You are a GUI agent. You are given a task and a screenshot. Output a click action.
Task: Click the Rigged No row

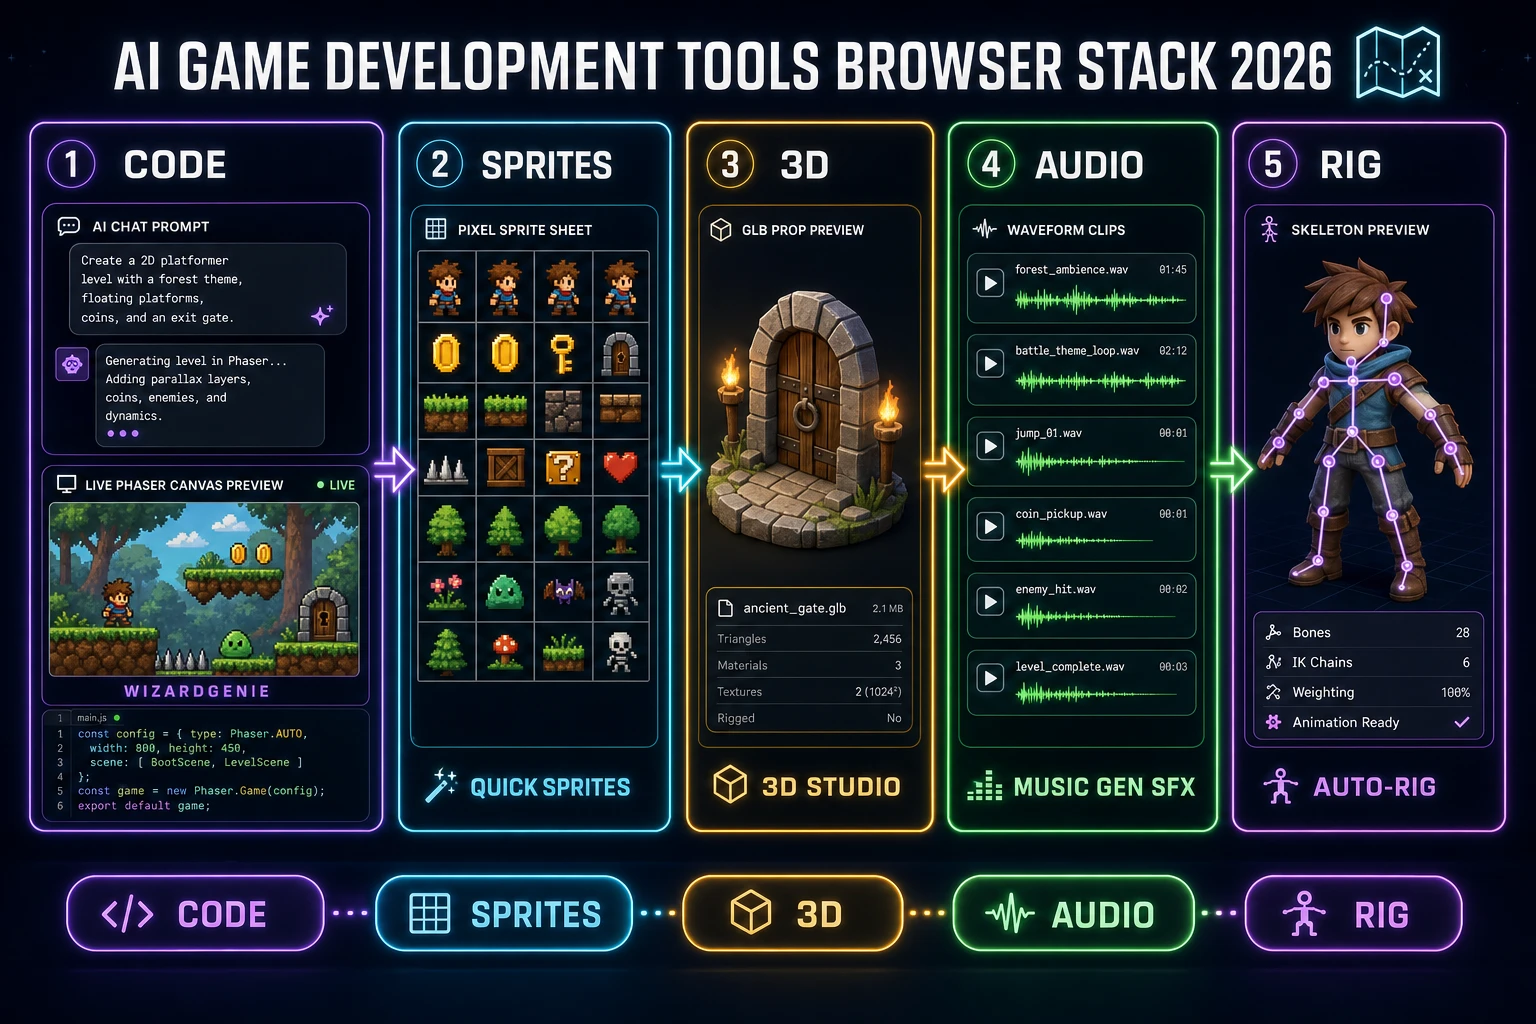809,718
